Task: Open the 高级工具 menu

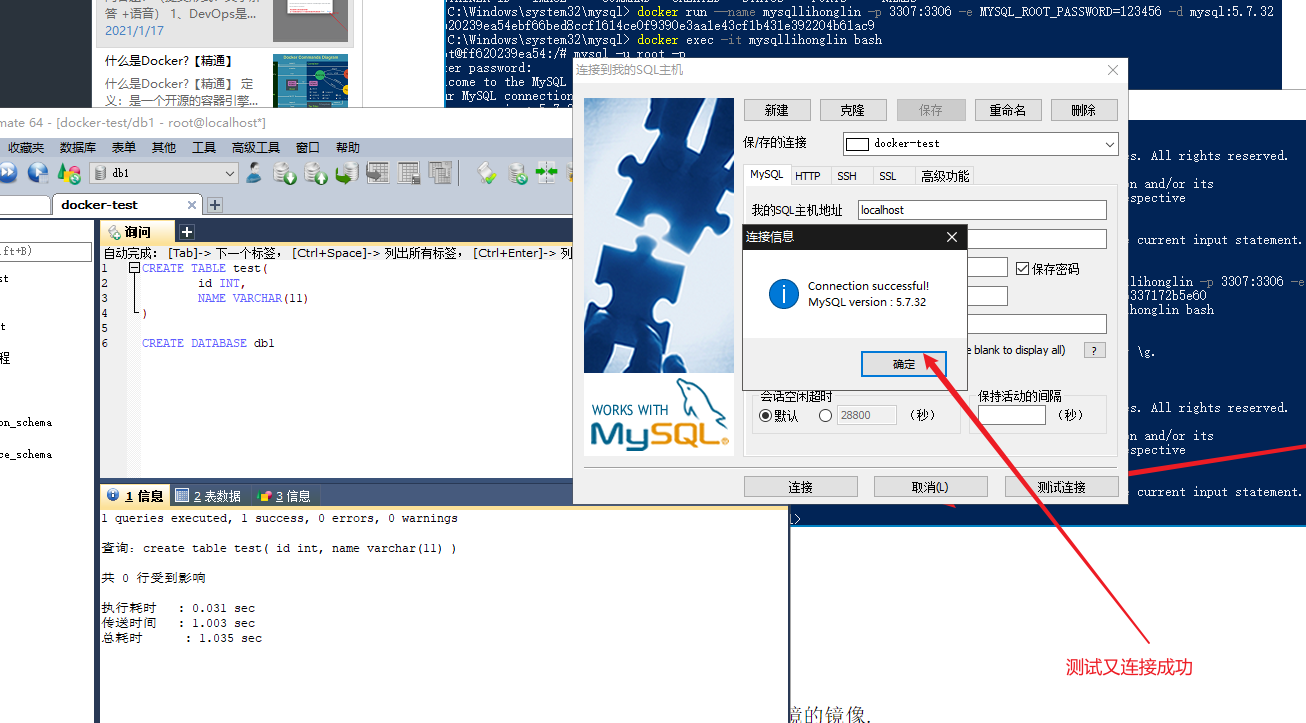Action: [256, 147]
